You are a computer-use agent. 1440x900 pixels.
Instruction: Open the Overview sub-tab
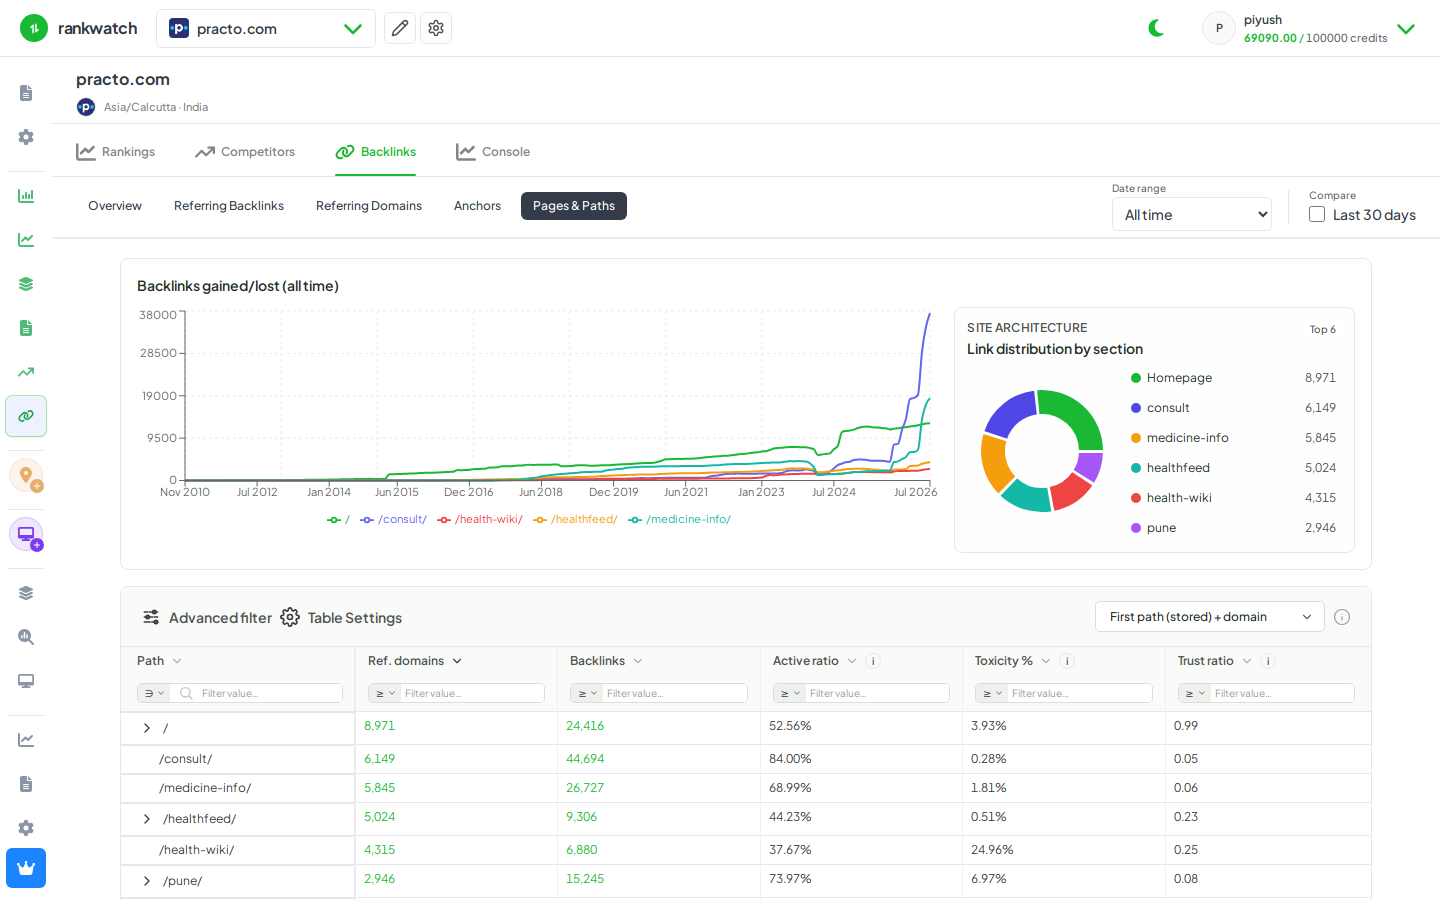[x=115, y=206]
